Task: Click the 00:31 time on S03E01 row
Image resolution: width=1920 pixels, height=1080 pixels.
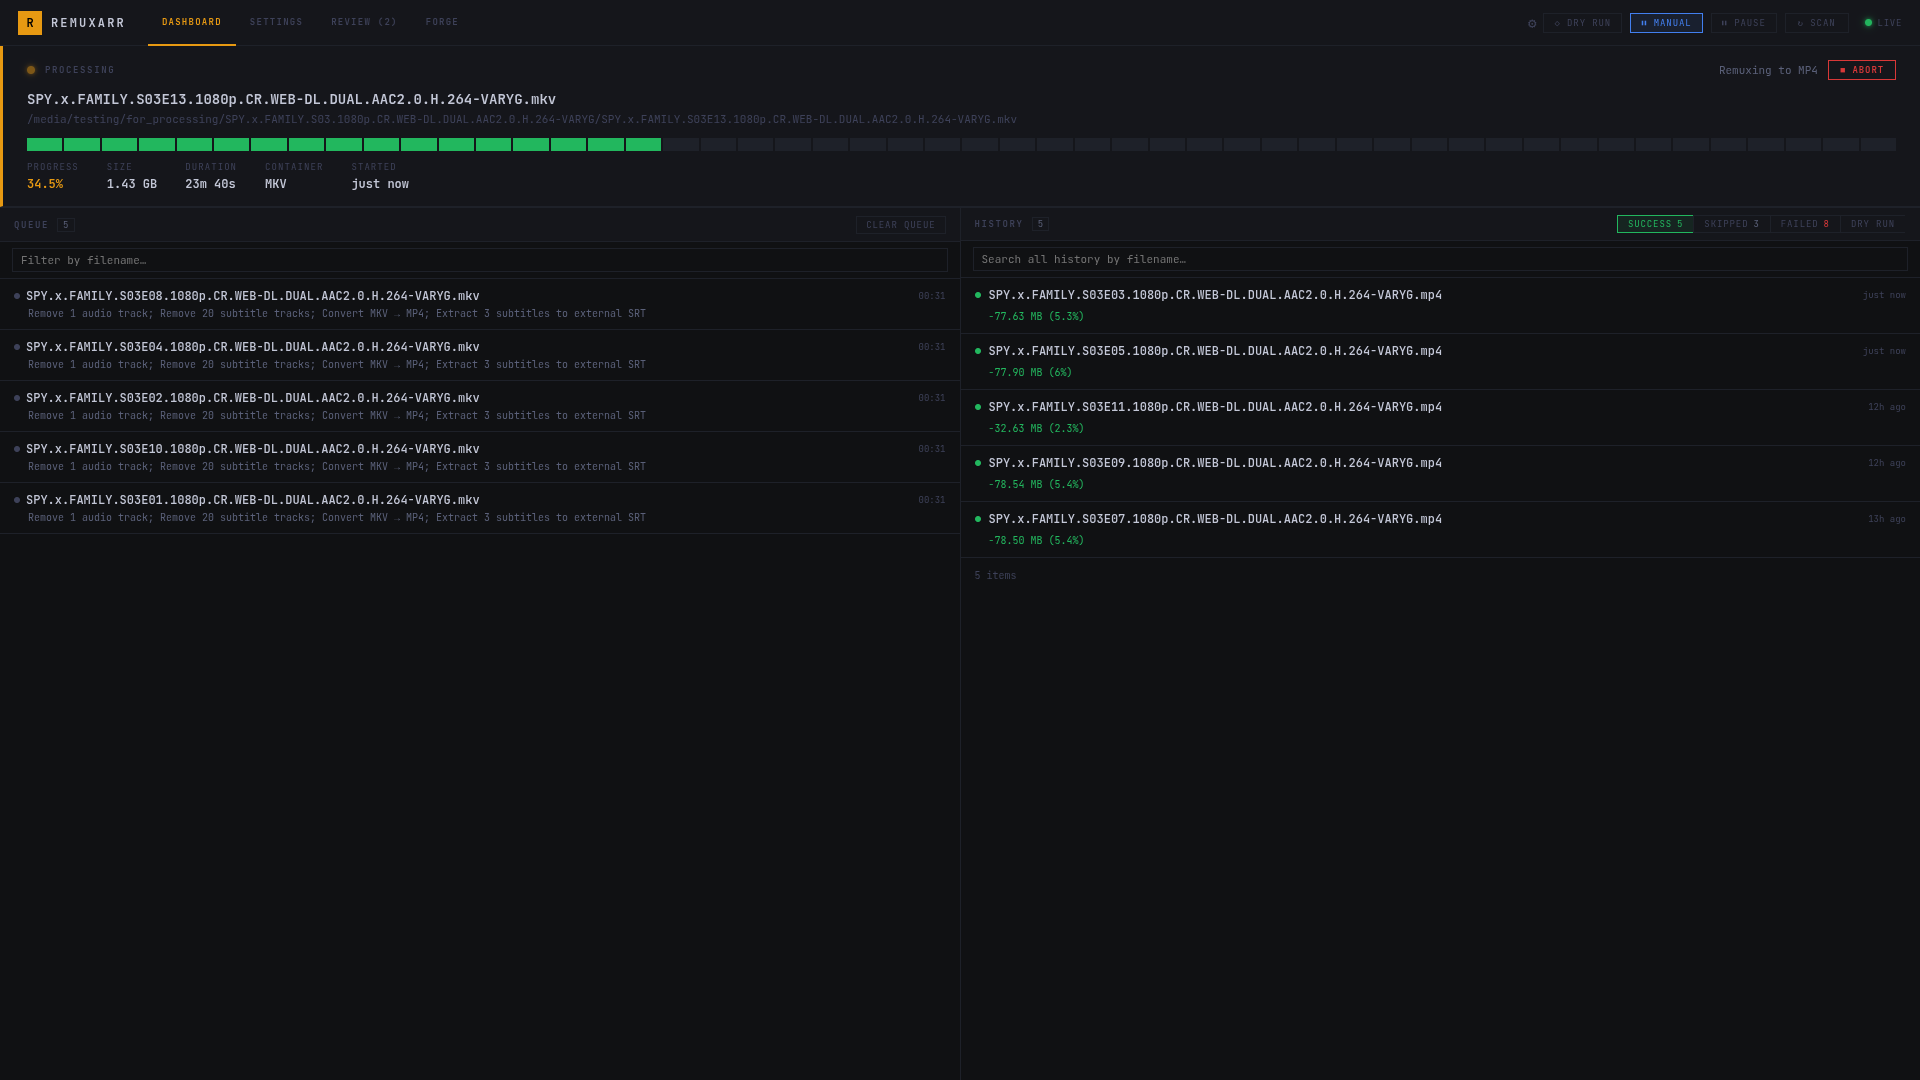Action: pos(932,500)
